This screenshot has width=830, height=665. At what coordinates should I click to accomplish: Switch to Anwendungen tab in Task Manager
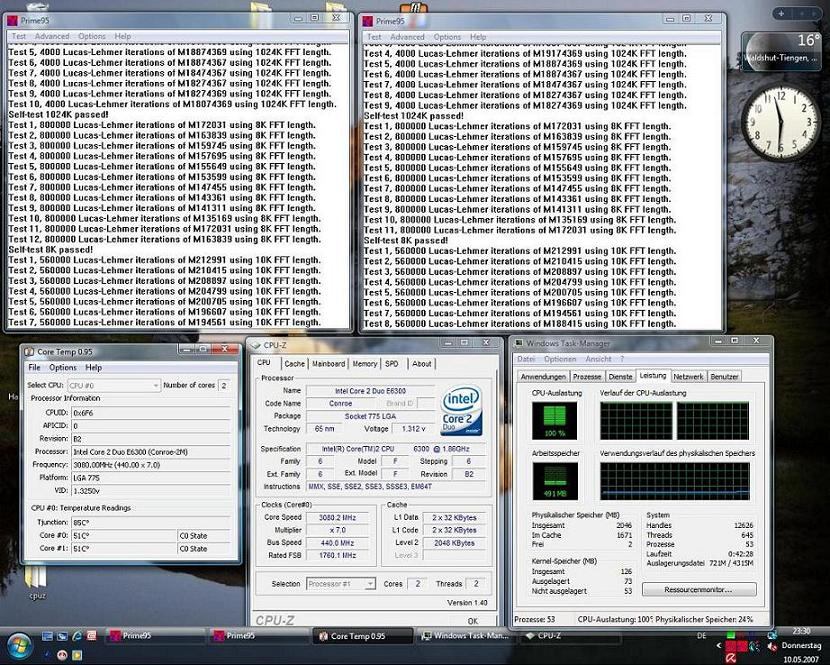[543, 376]
